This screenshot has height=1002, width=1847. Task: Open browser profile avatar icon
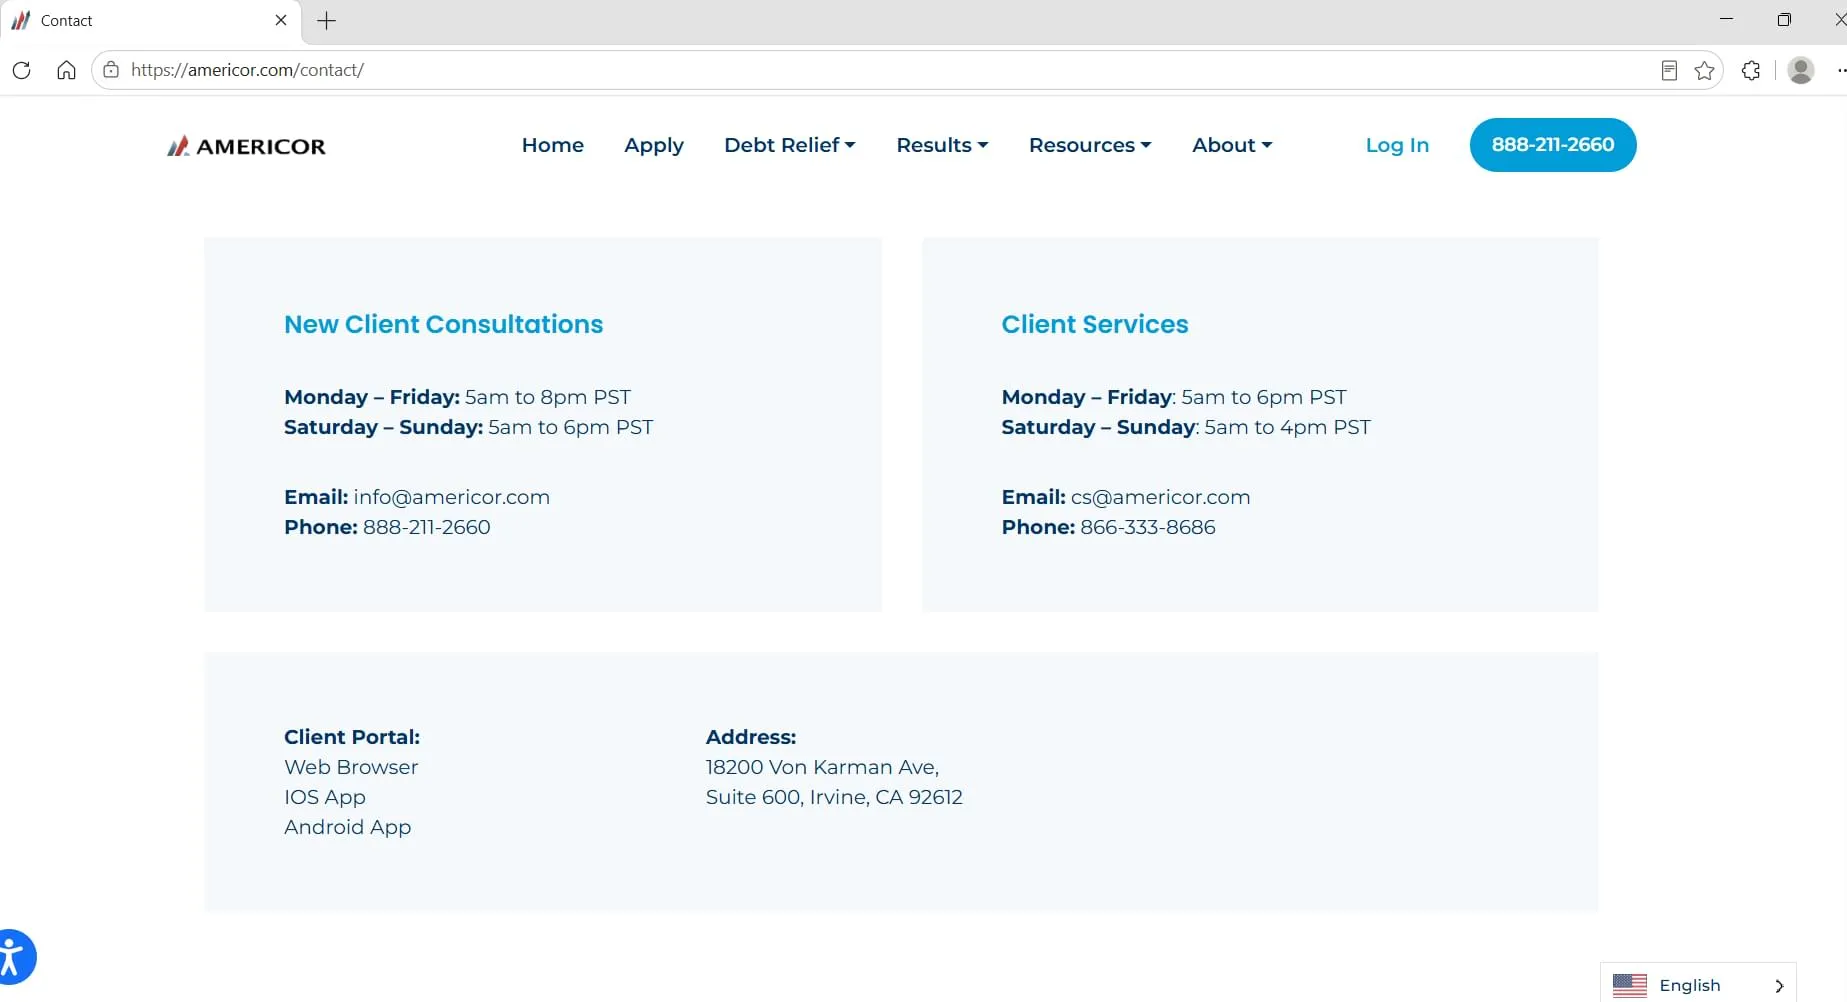pyautogui.click(x=1801, y=70)
